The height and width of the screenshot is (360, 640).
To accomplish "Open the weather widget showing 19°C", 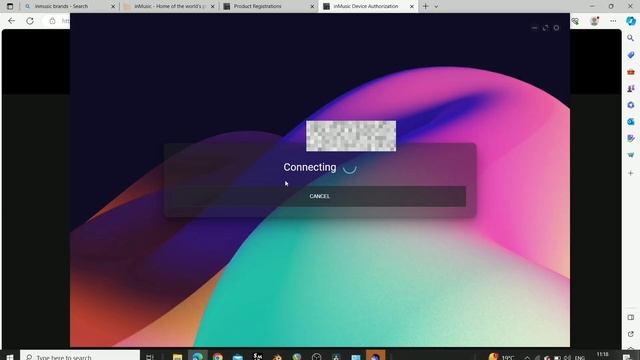I will pyautogui.click(x=502, y=357).
